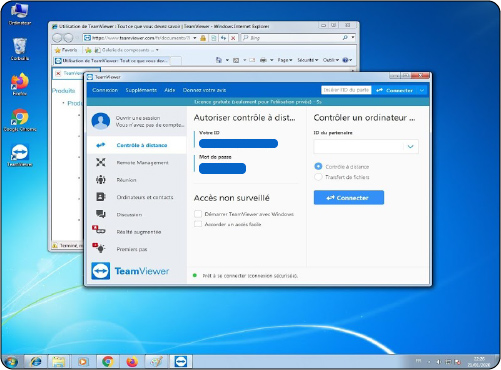
Task: Click the Votre ID value field
Action: (238, 144)
